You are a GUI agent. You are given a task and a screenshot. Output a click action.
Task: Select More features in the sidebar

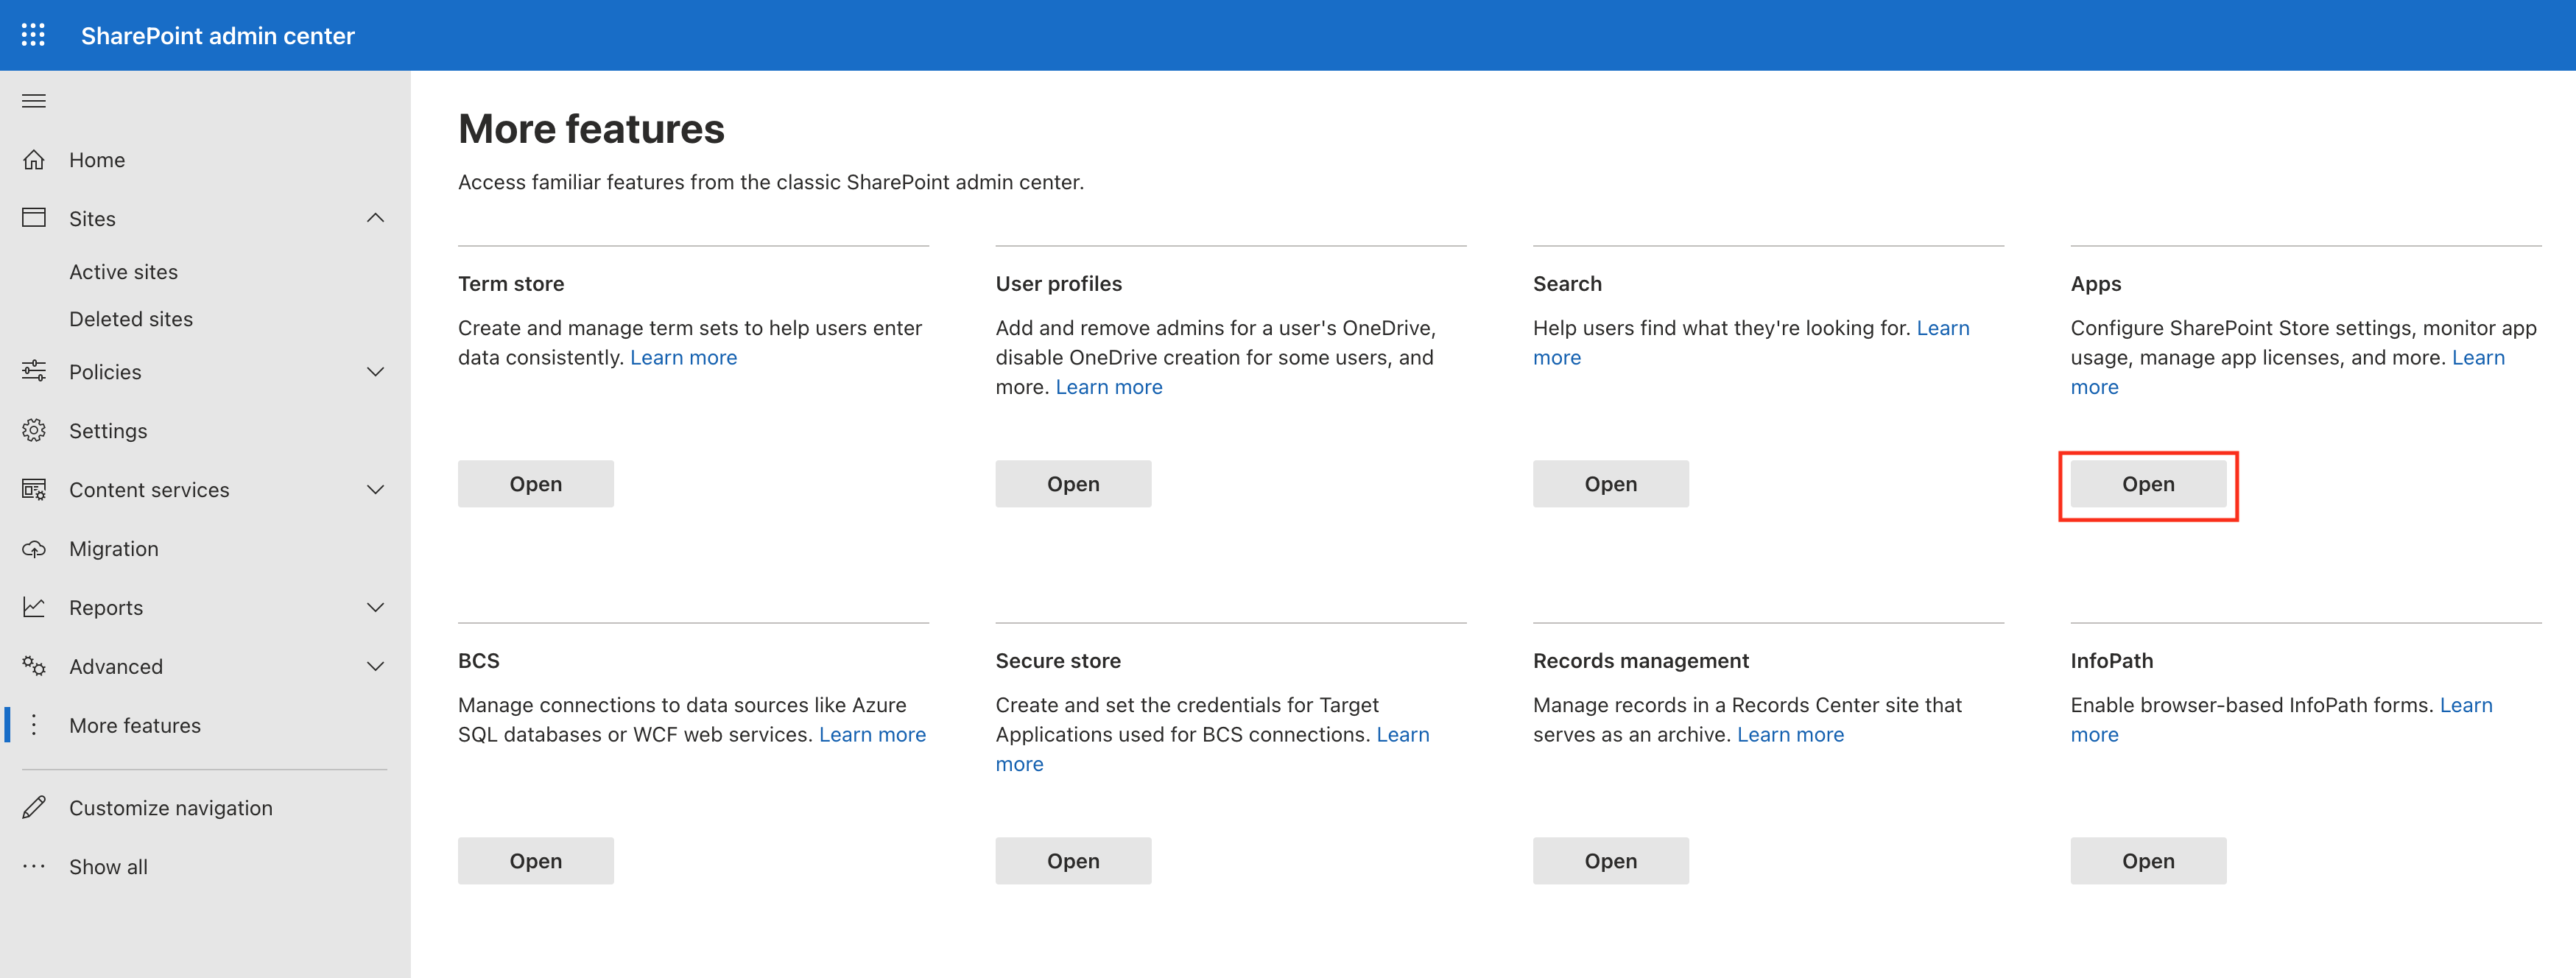tap(135, 726)
